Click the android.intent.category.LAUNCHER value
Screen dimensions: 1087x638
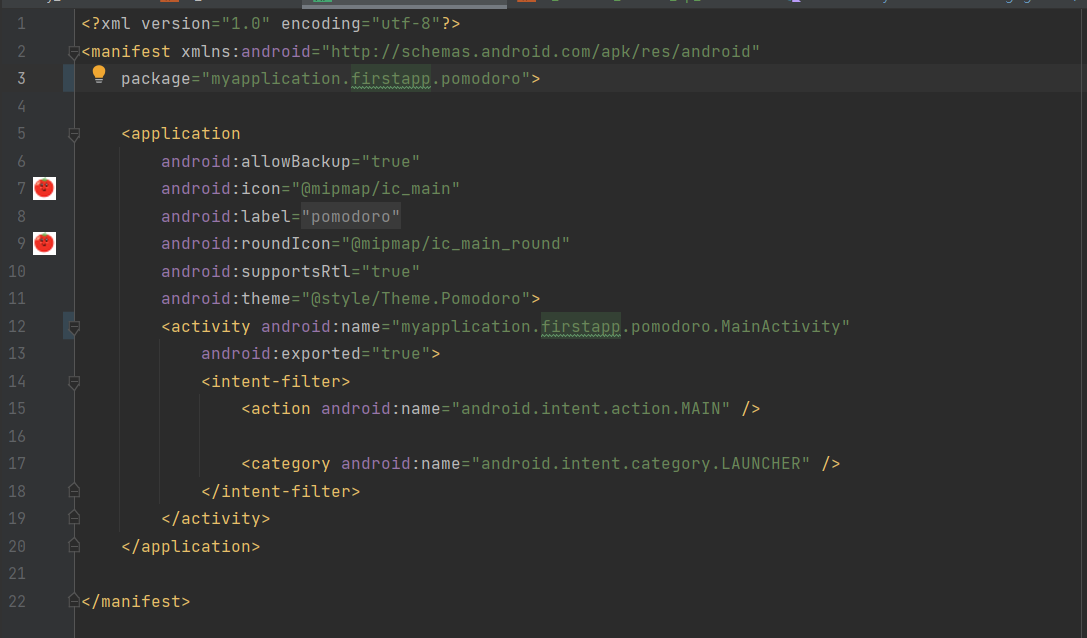(641, 463)
